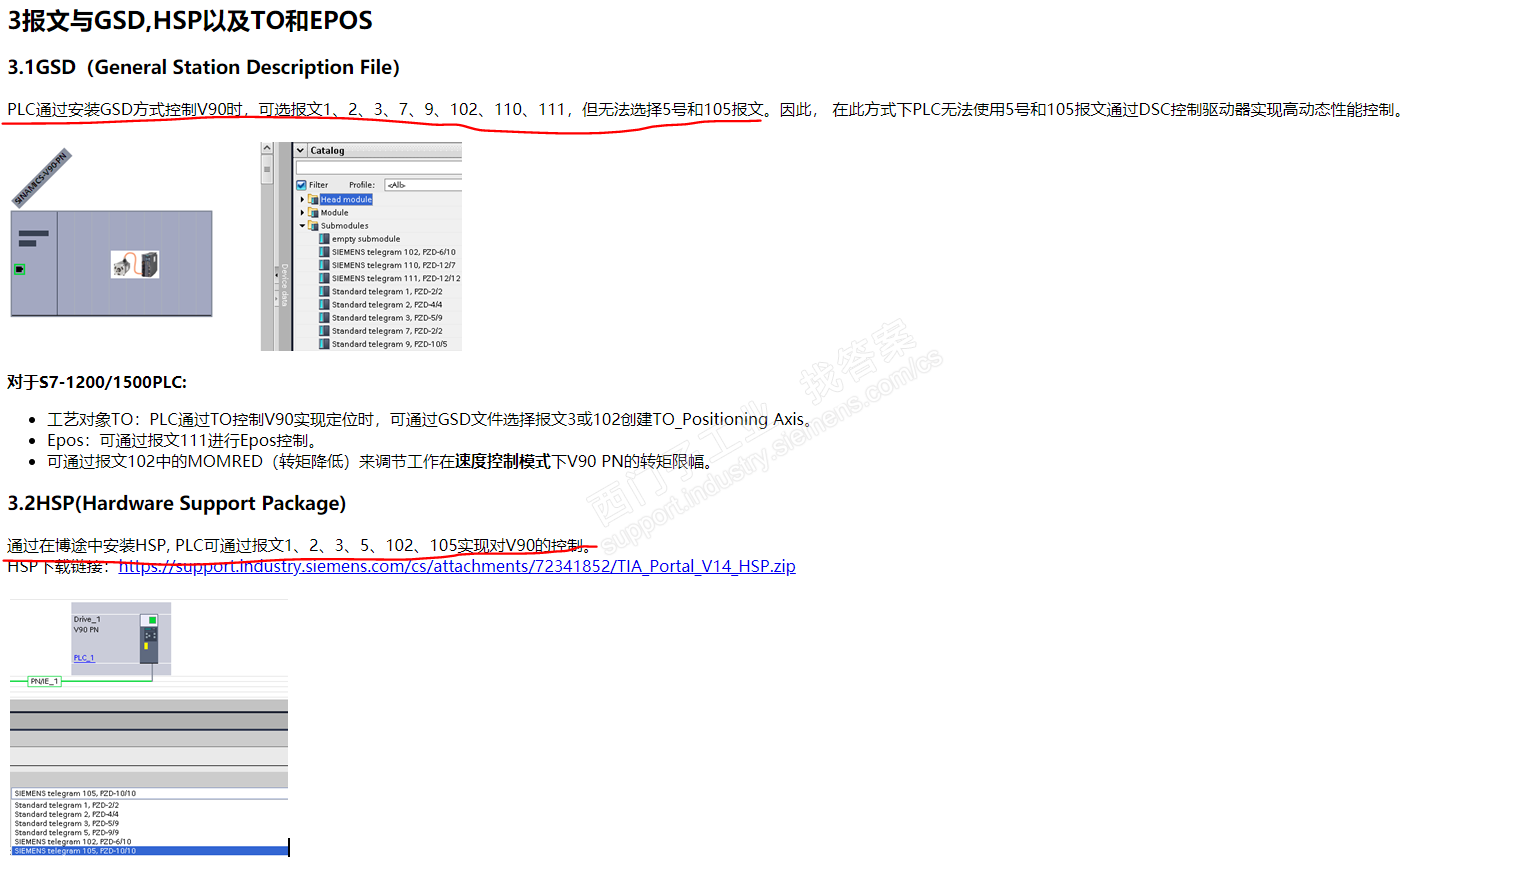Click the Catalog search input field
The height and width of the screenshot is (872, 1523).
tap(379, 168)
